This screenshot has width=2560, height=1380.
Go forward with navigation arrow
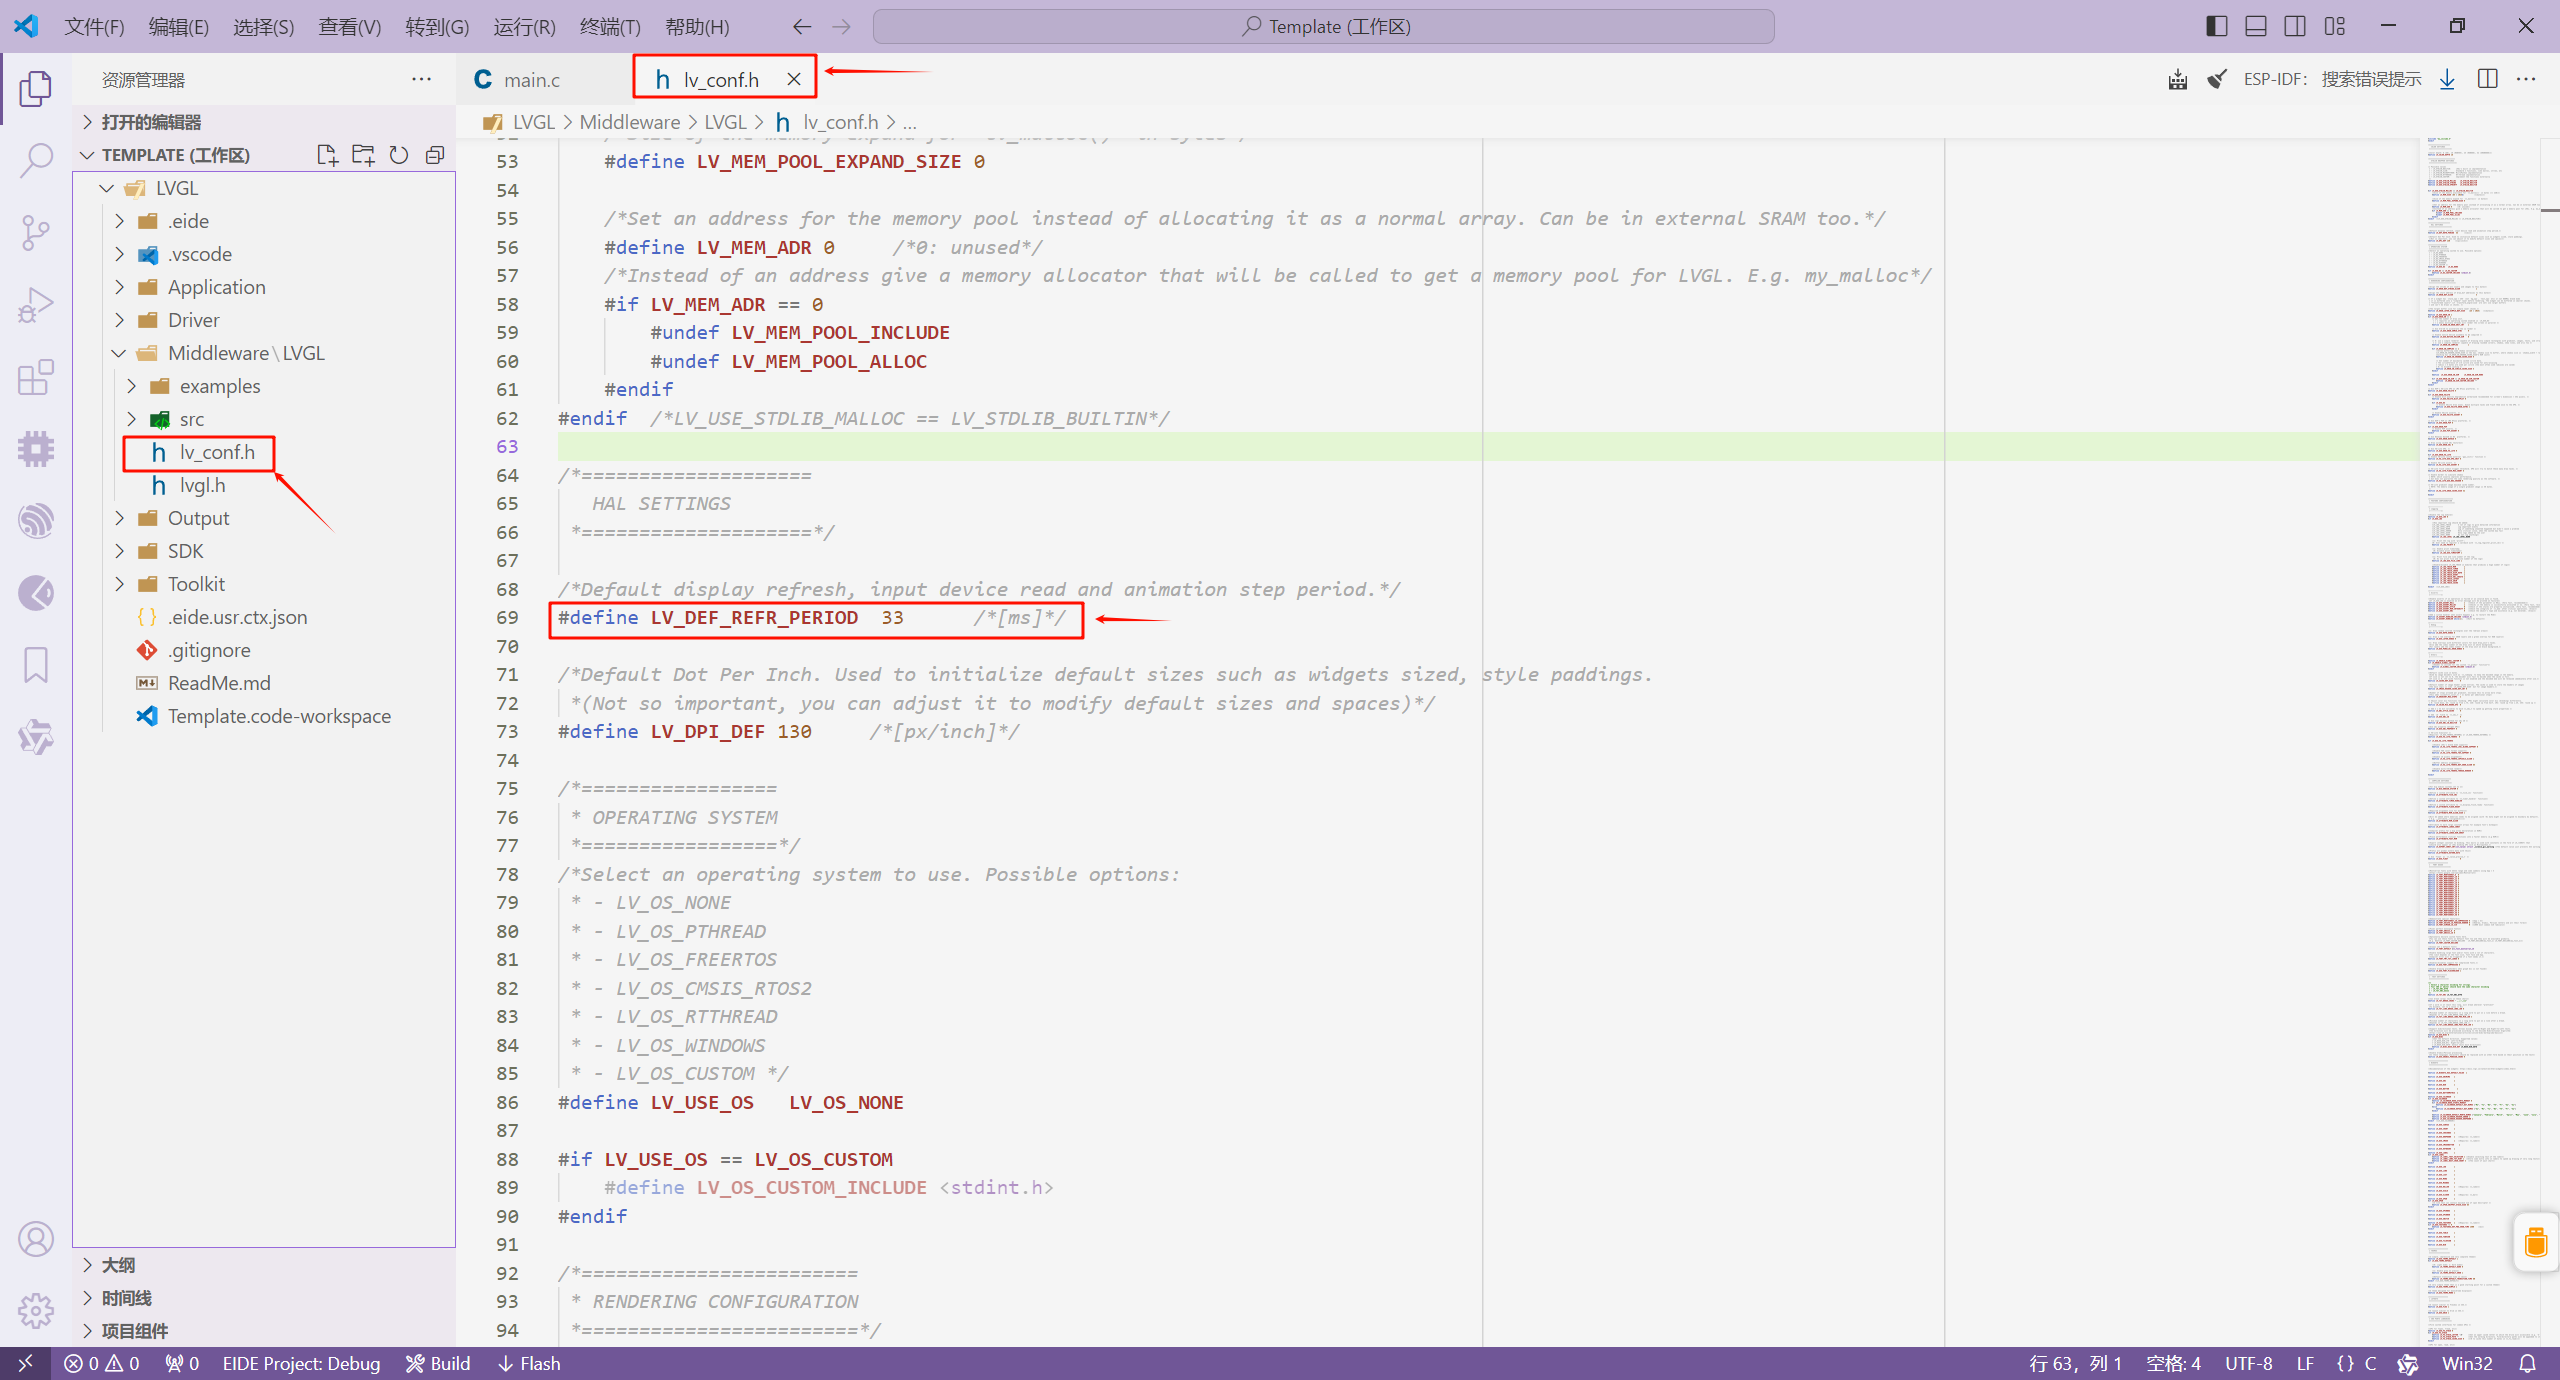842,27
